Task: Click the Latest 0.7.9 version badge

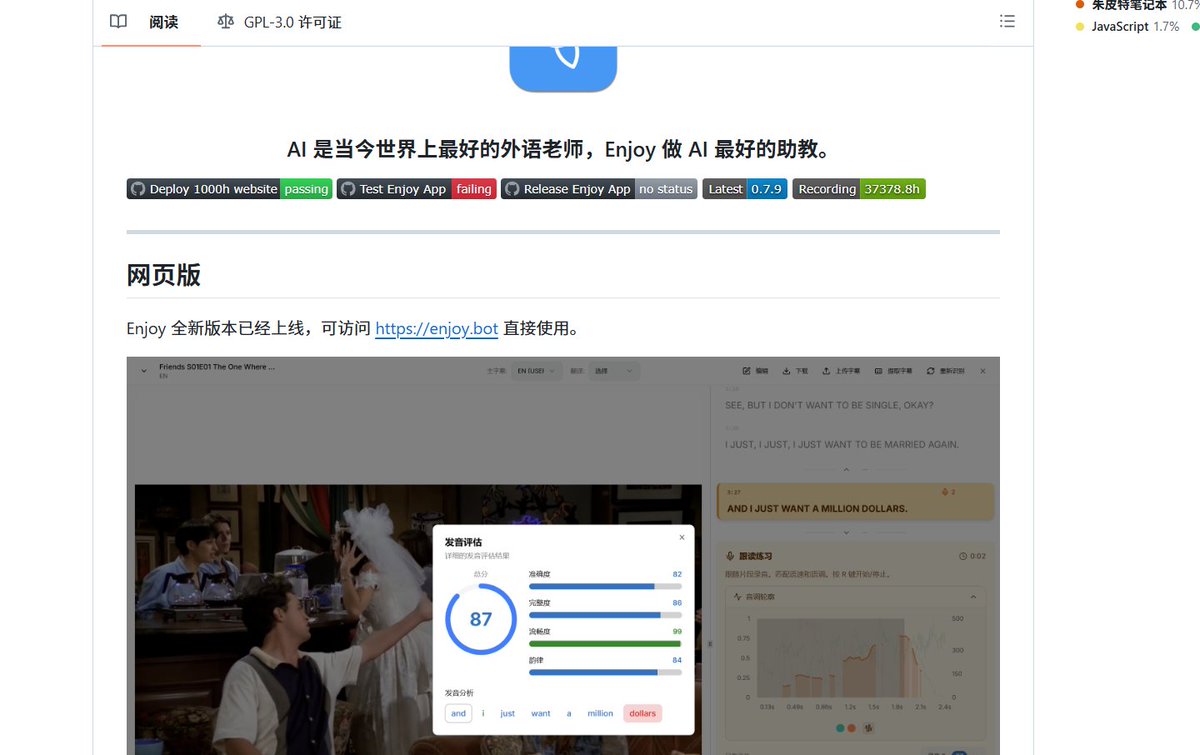Action: [745, 189]
